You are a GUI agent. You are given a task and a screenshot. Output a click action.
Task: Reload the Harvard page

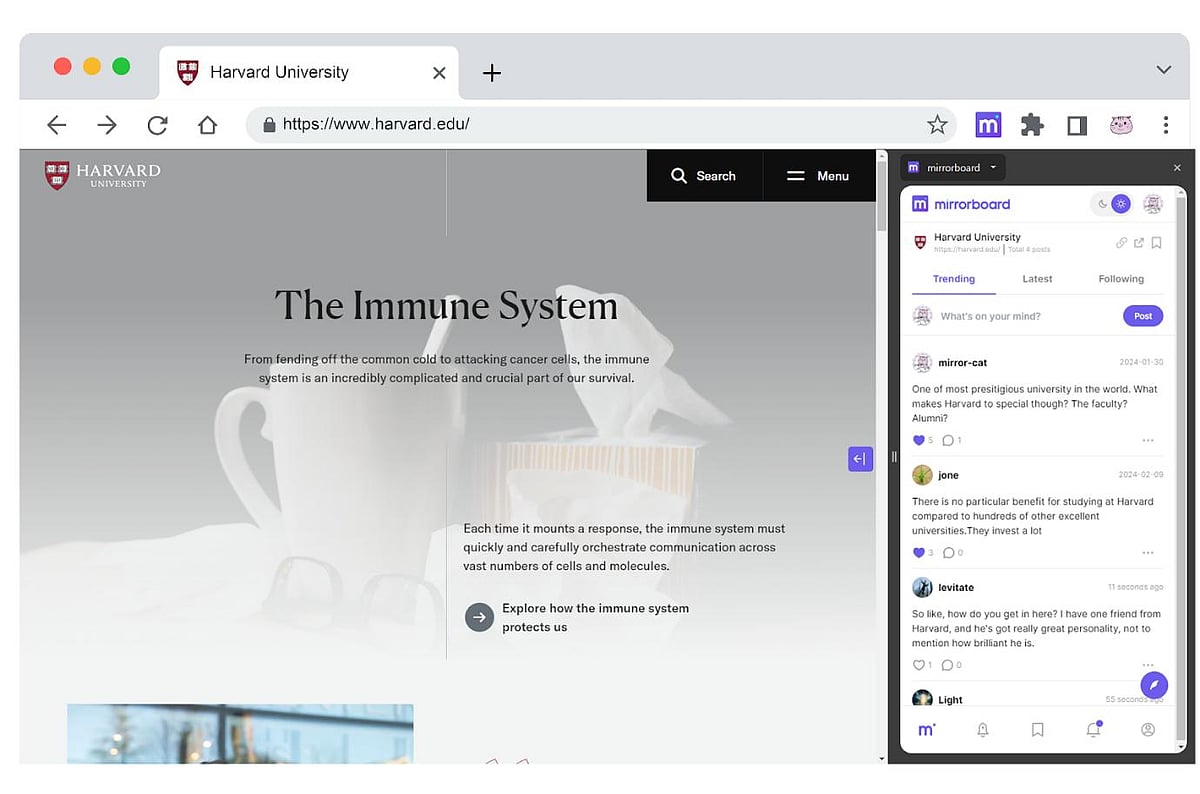(157, 125)
